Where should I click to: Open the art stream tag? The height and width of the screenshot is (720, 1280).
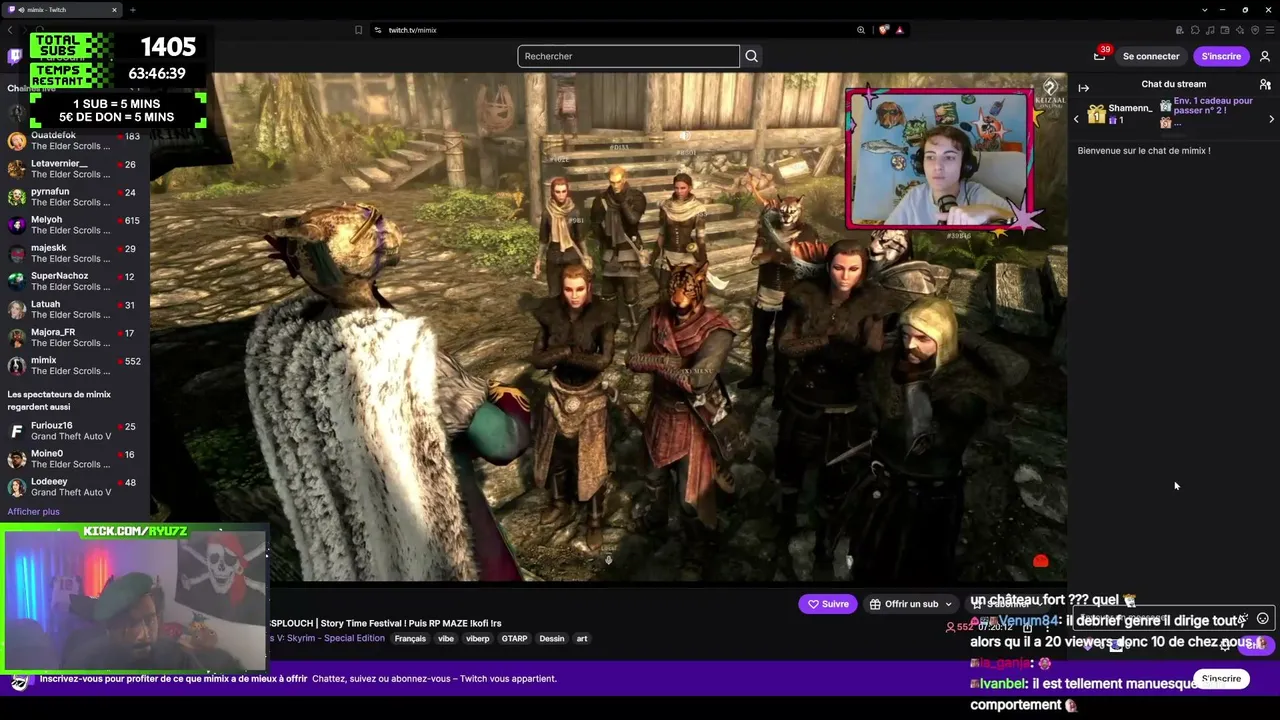[x=581, y=639]
